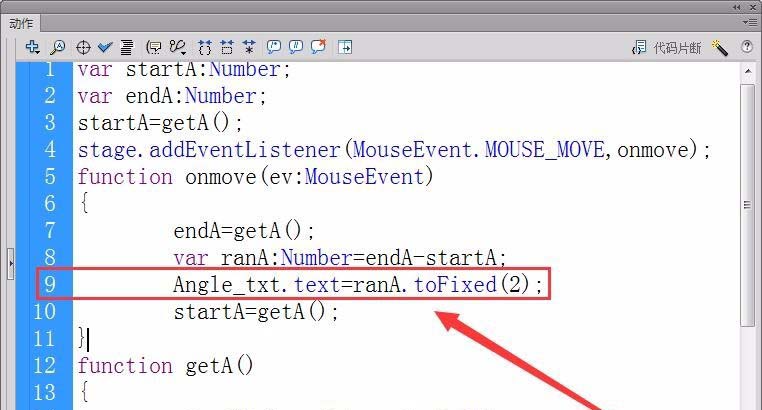Viewport: 762px width, 410px height.
Task: Click the scrollbar up arrow
Action: (x=748, y=71)
